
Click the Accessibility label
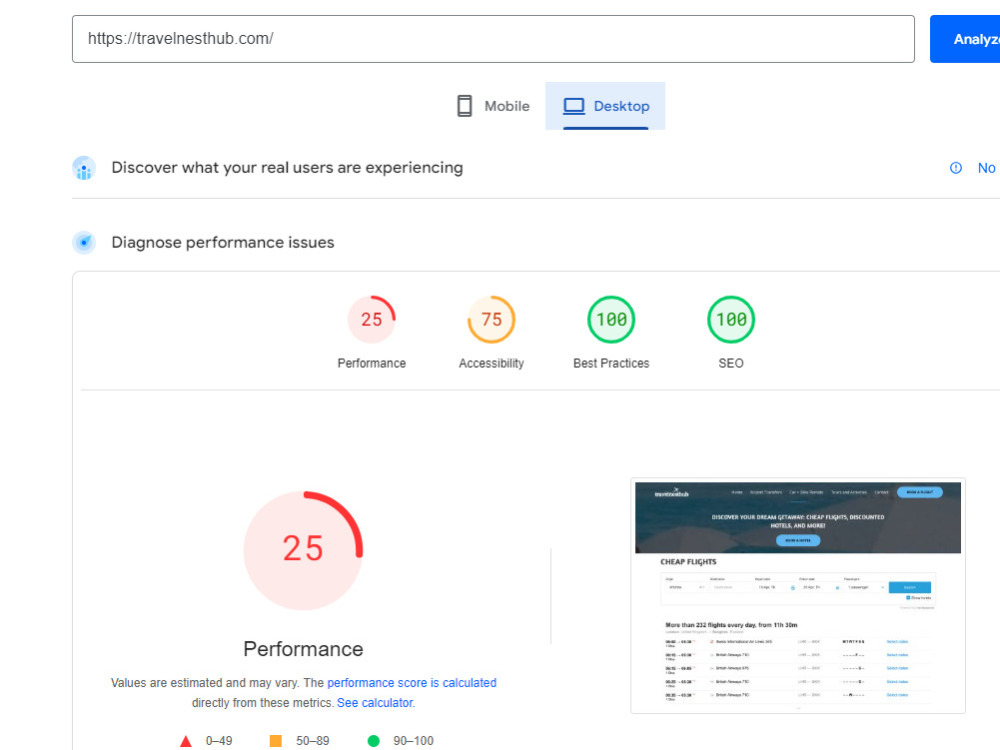click(x=491, y=363)
